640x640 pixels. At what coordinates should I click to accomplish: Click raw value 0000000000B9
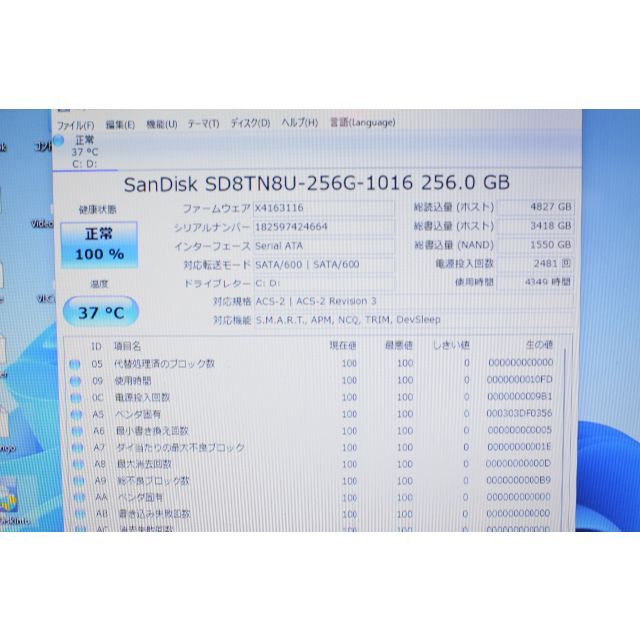[x=518, y=480]
